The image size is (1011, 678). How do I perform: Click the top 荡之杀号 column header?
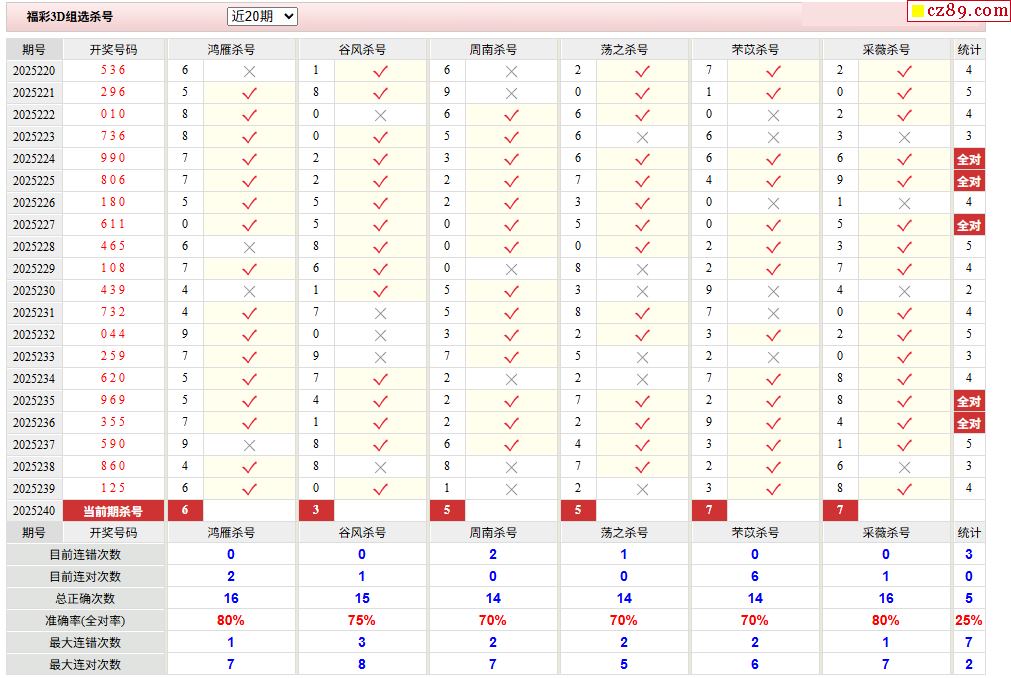(624, 50)
